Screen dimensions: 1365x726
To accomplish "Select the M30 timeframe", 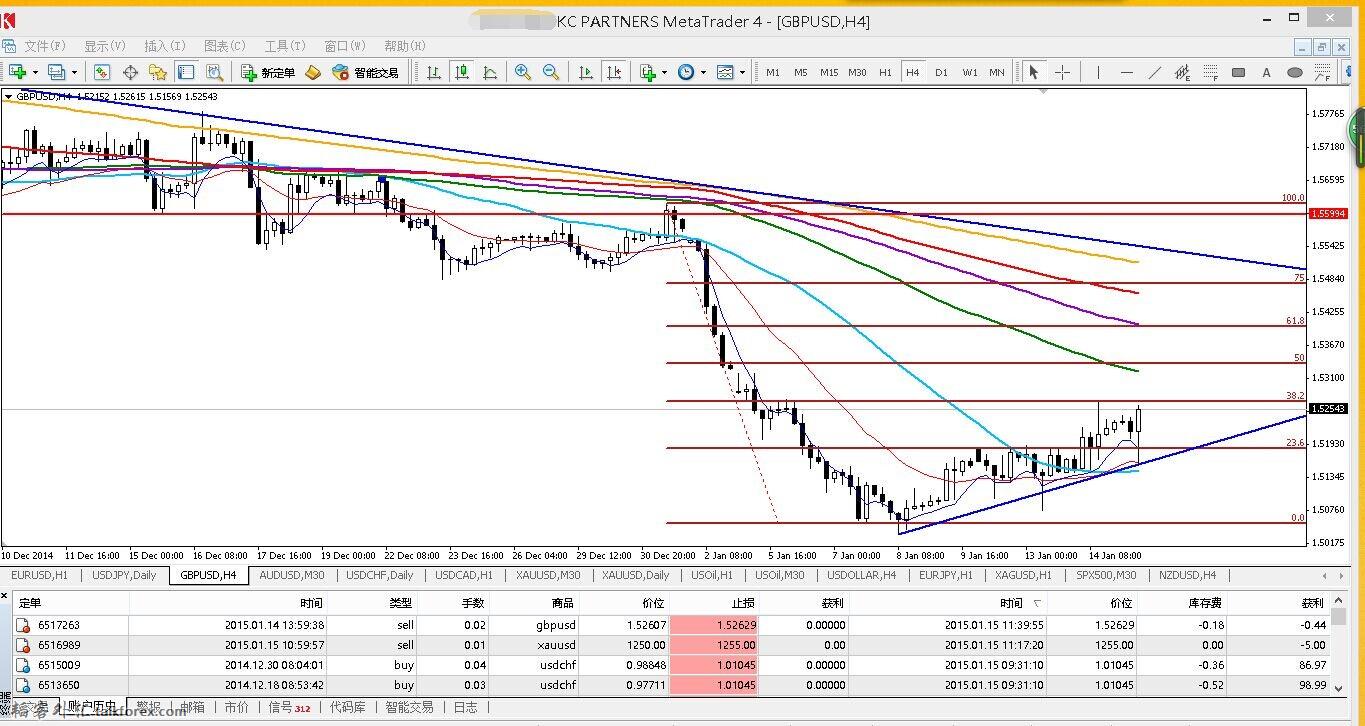I will 857,72.
